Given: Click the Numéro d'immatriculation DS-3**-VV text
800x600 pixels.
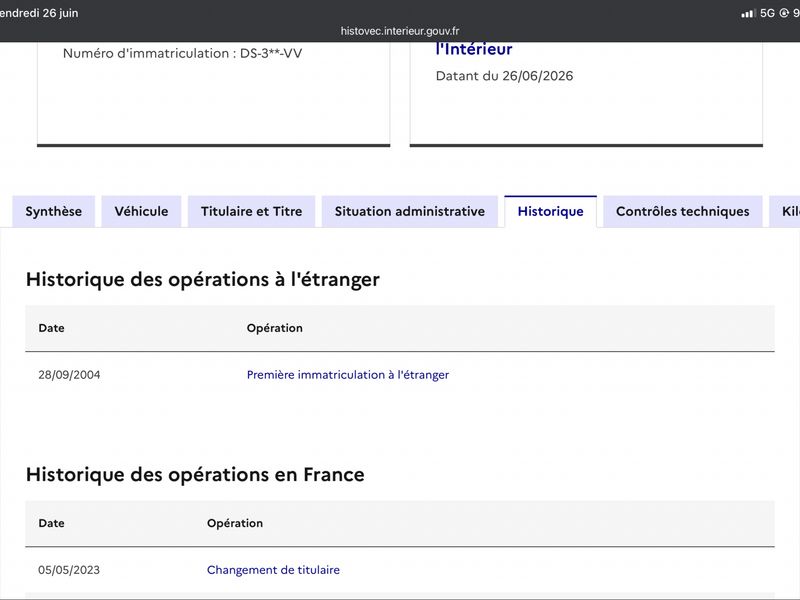Looking at the screenshot, I should tap(183, 53).
